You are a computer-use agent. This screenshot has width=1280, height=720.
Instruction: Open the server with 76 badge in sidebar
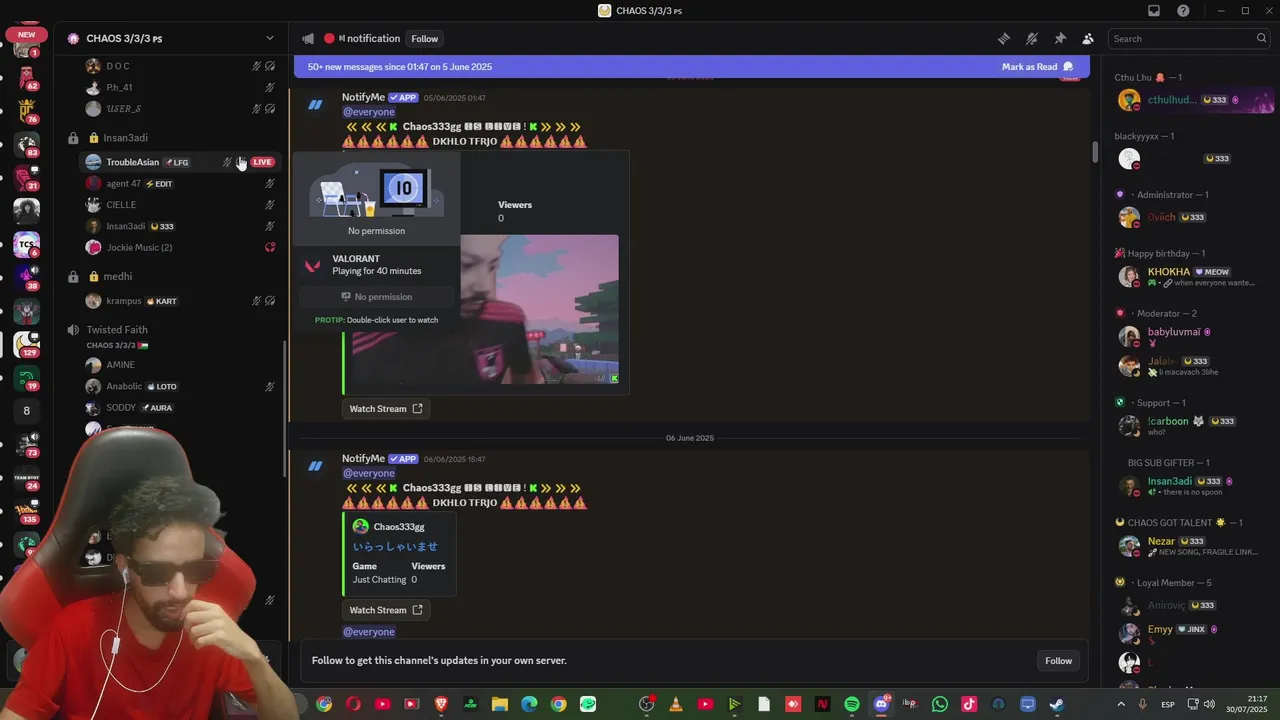tap(27, 112)
